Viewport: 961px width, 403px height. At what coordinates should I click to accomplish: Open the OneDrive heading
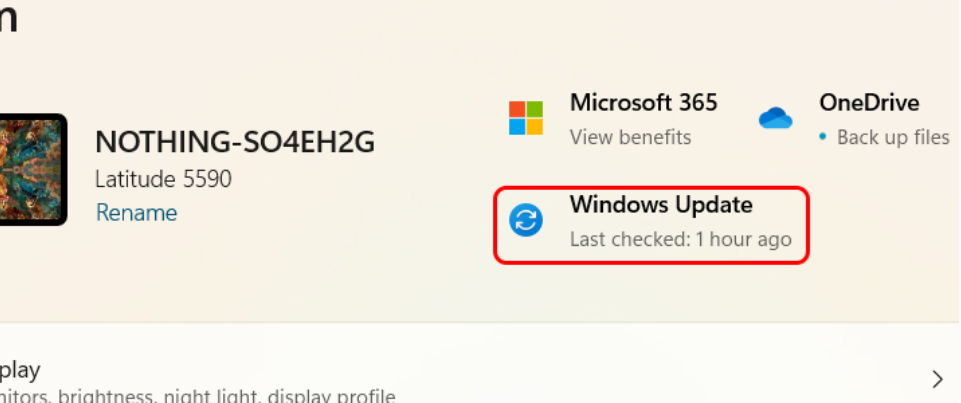869,102
